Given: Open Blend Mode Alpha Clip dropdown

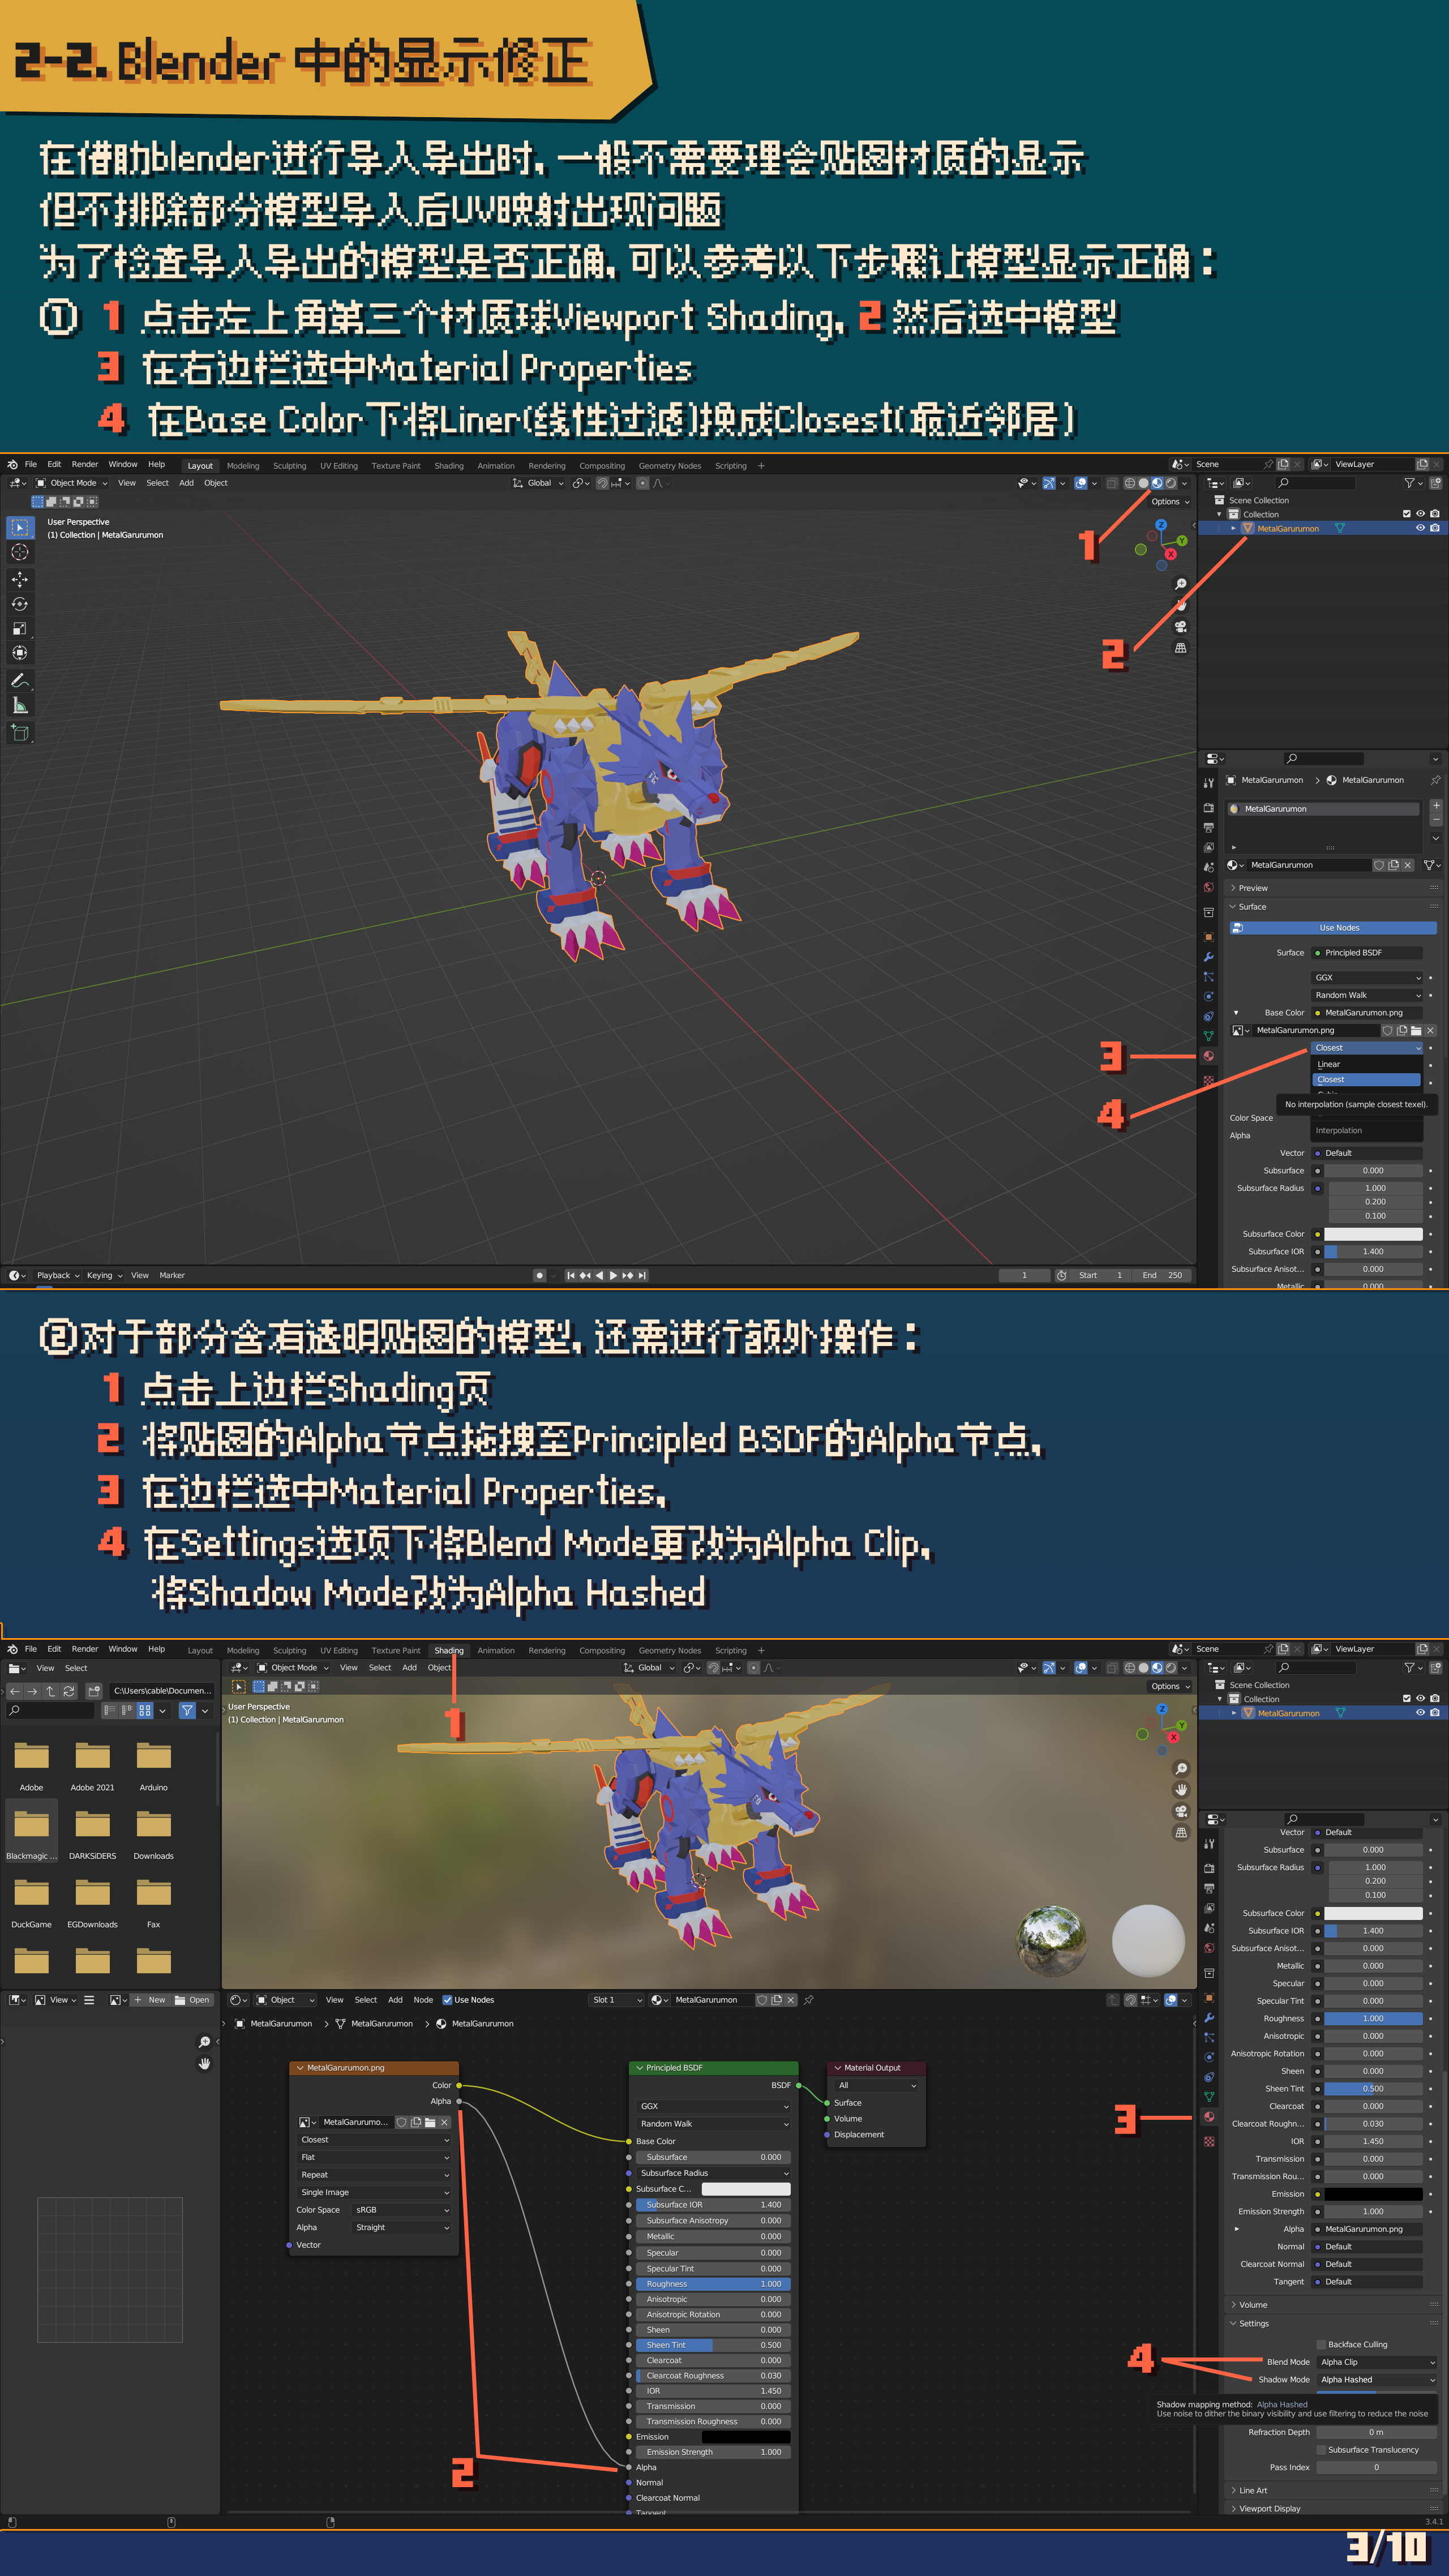Looking at the screenshot, I should coord(1377,2362).
